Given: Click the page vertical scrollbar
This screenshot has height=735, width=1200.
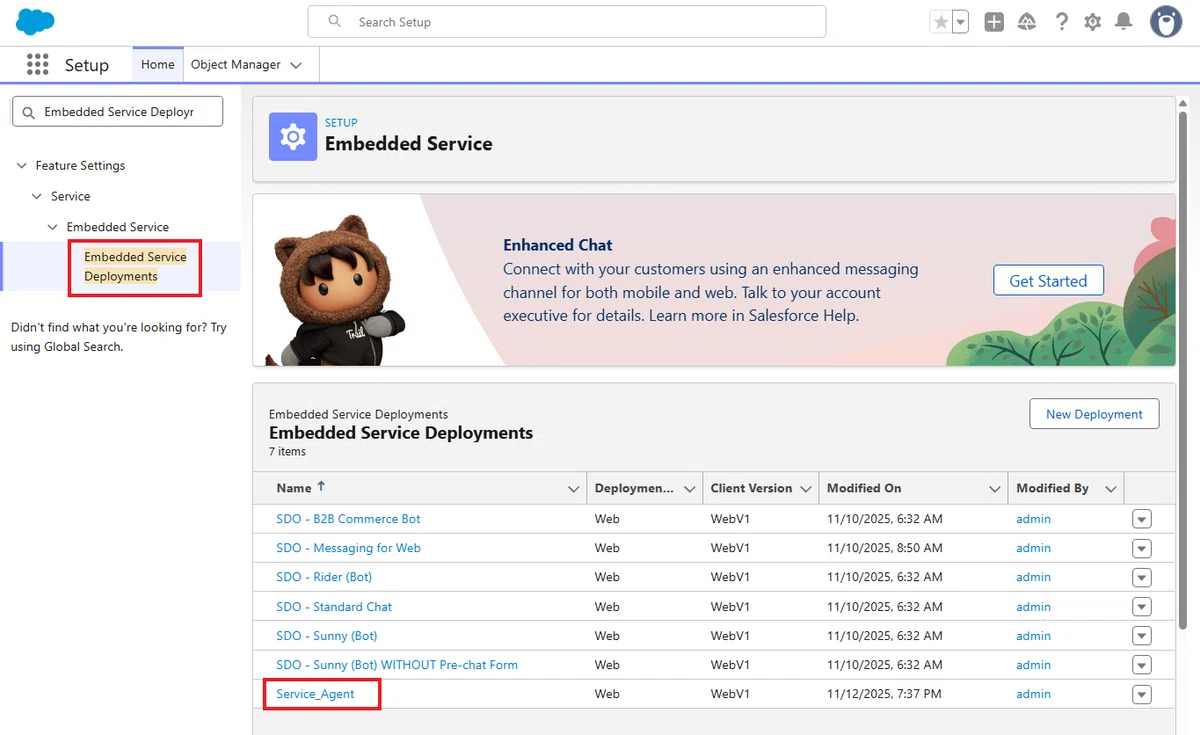Looking at the screenshot, I should [x=1184, y=370].
